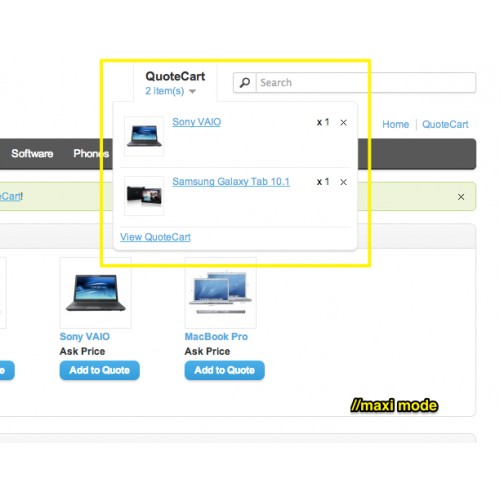The width and height of the screenshot is (500, 500).
Task: Click the MacBook Pro product image
Action: pyautogui.click(x=221, y=293)
